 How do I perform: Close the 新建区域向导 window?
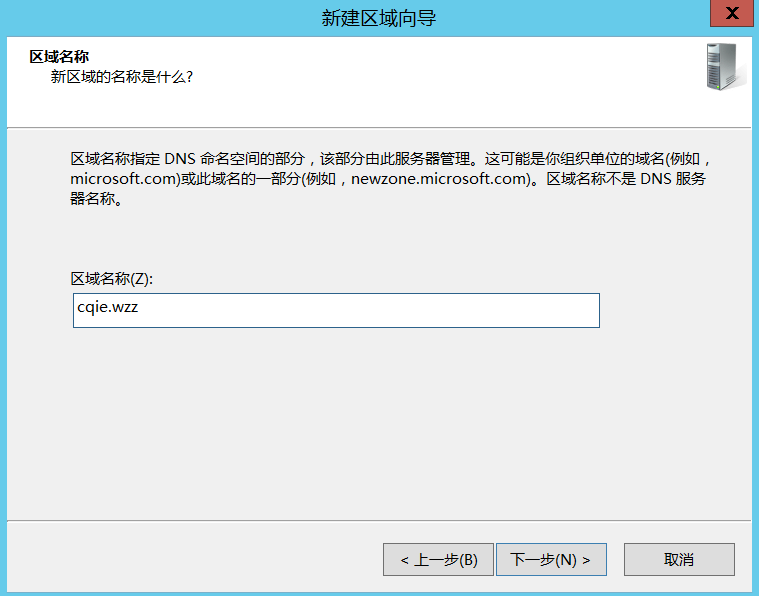pyautogui.click(x=732, y=13)
